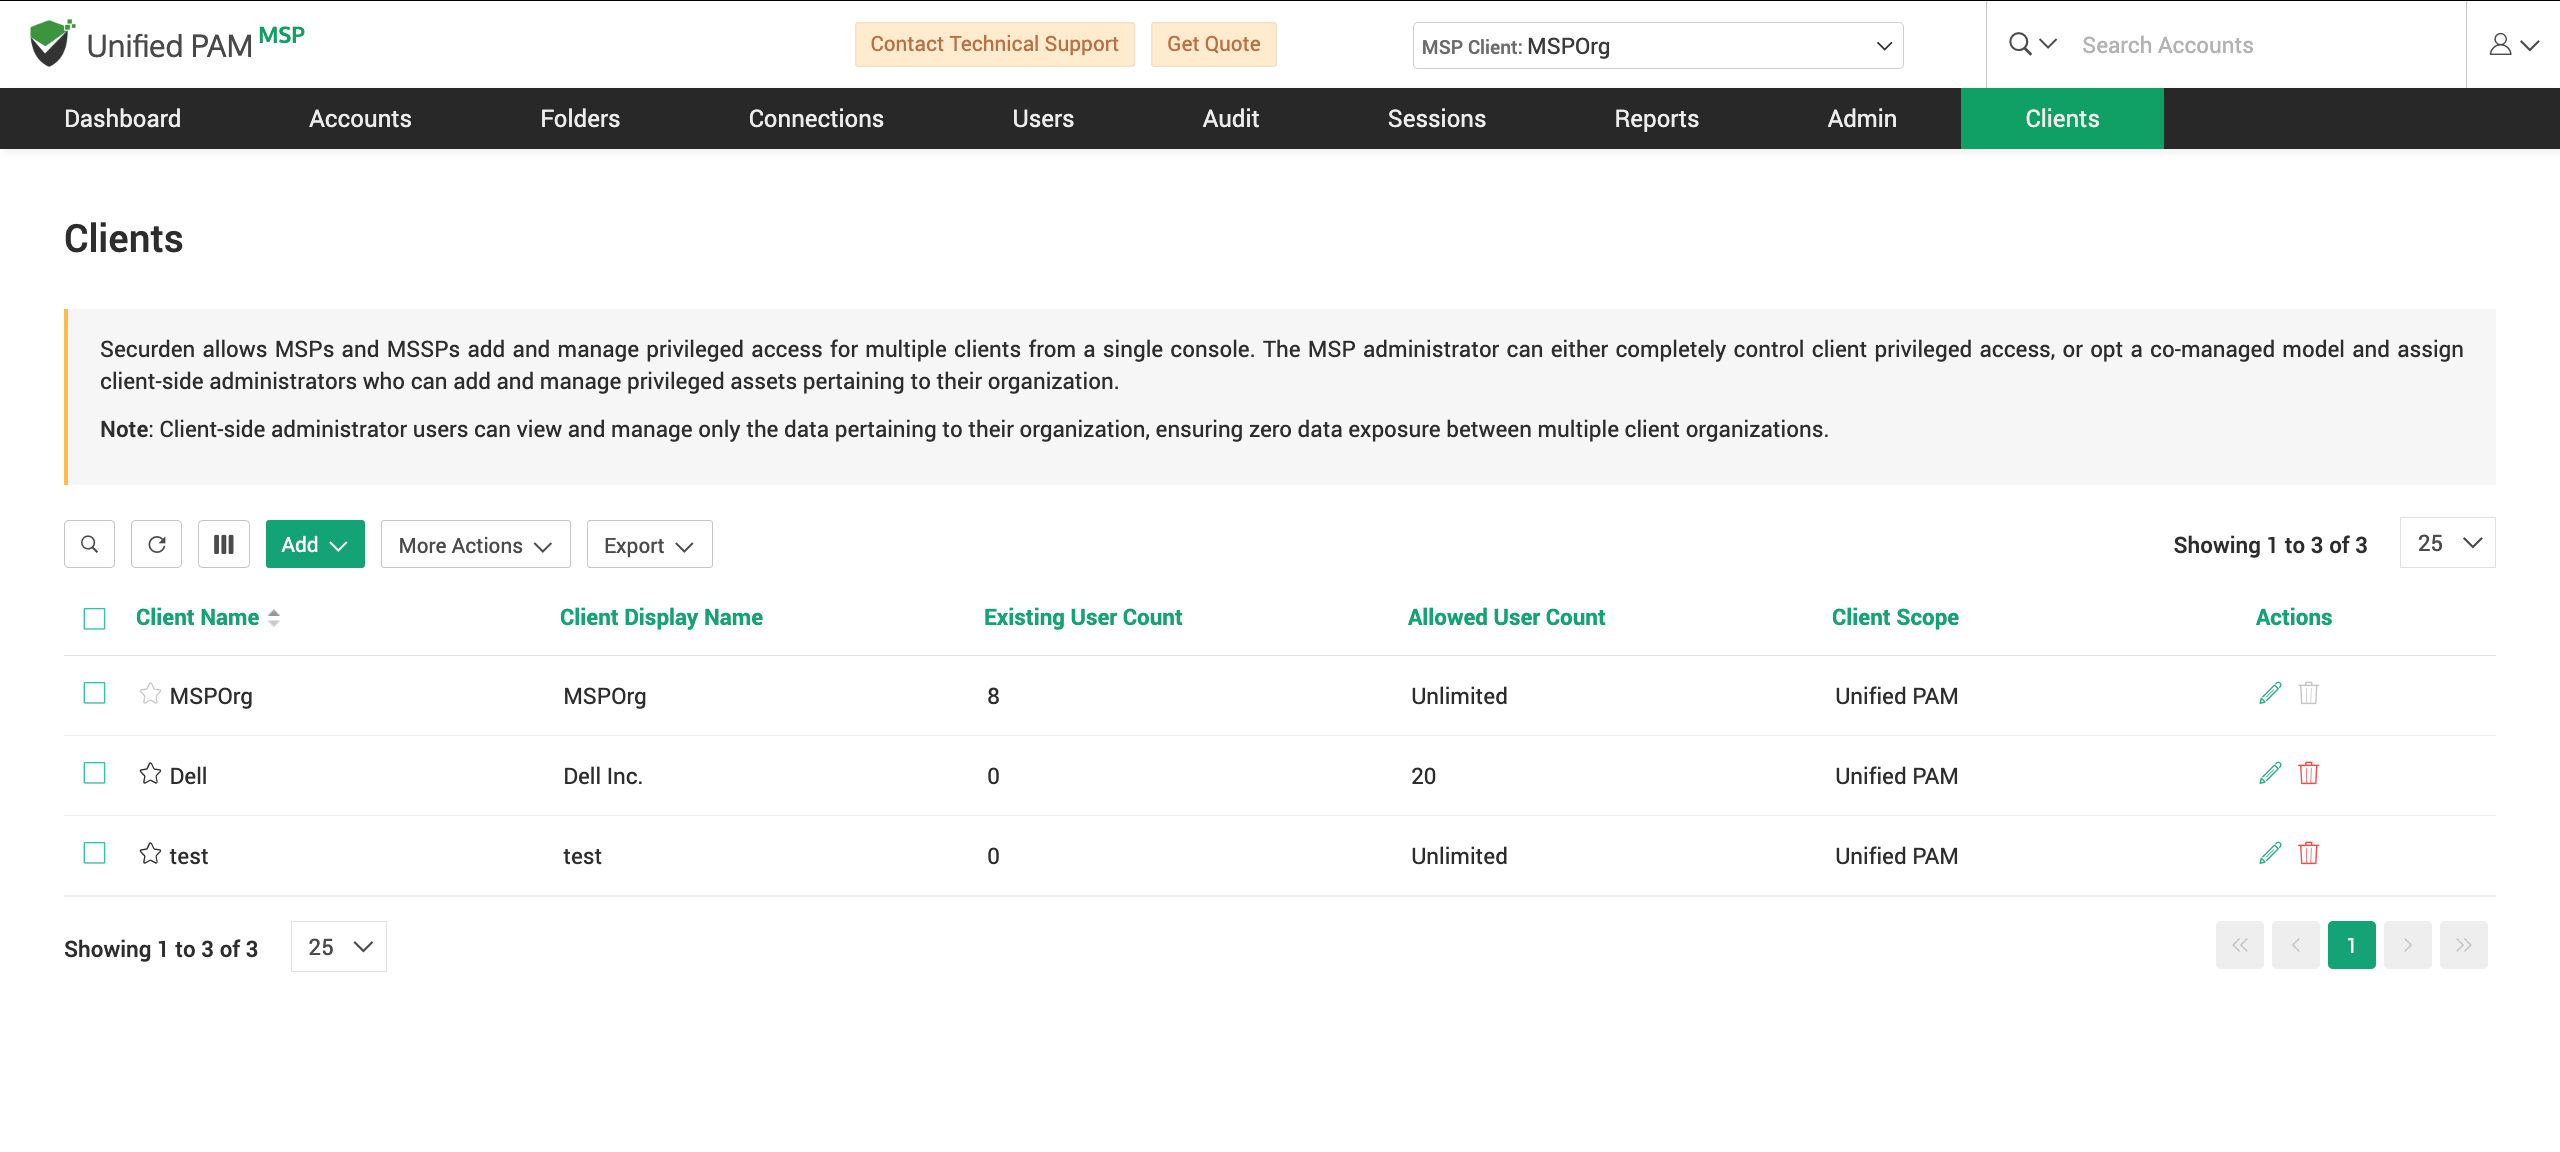This screenshot has width=2560, height=1152.
Task: Refresh the clients list
Action: click(x=156, y=544)
